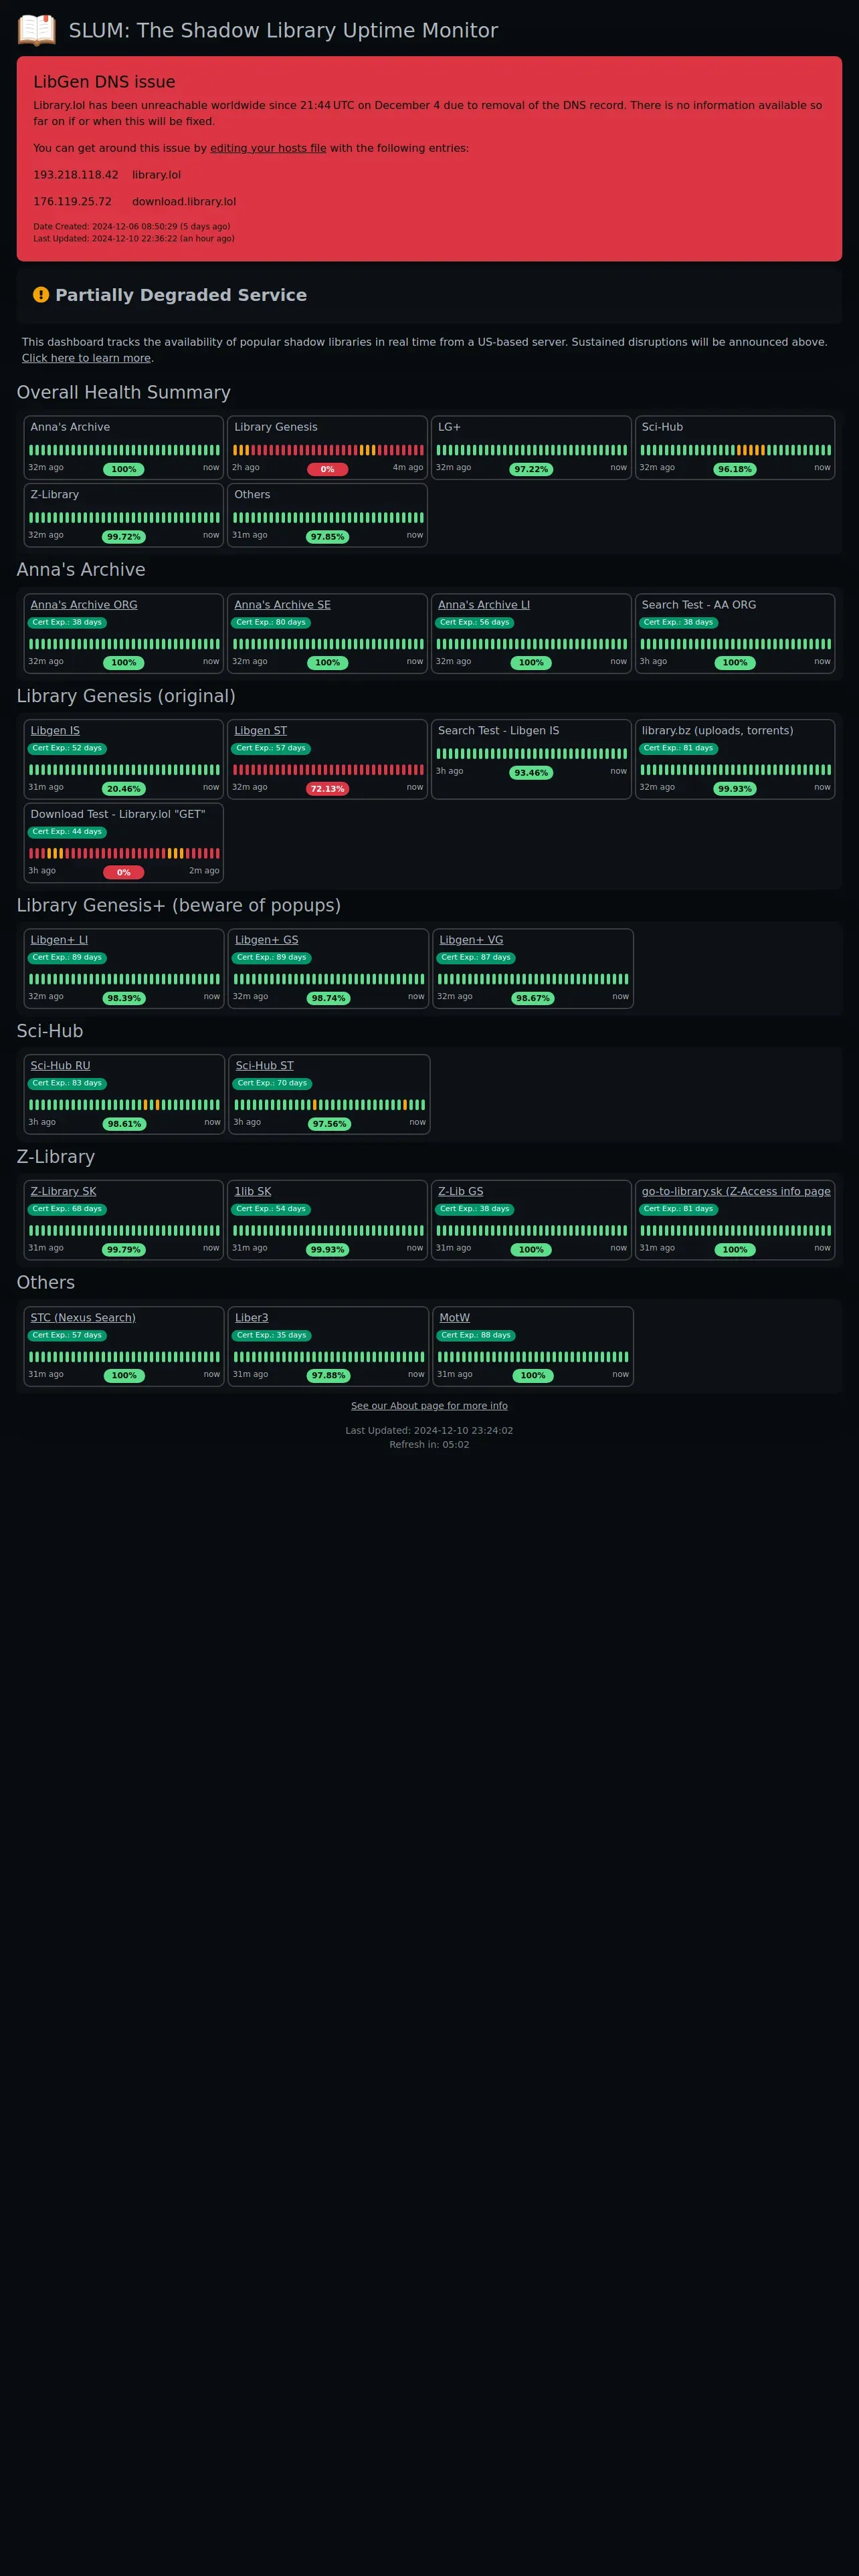Open the STC (Nexus Search) link

pos(83,1318)
